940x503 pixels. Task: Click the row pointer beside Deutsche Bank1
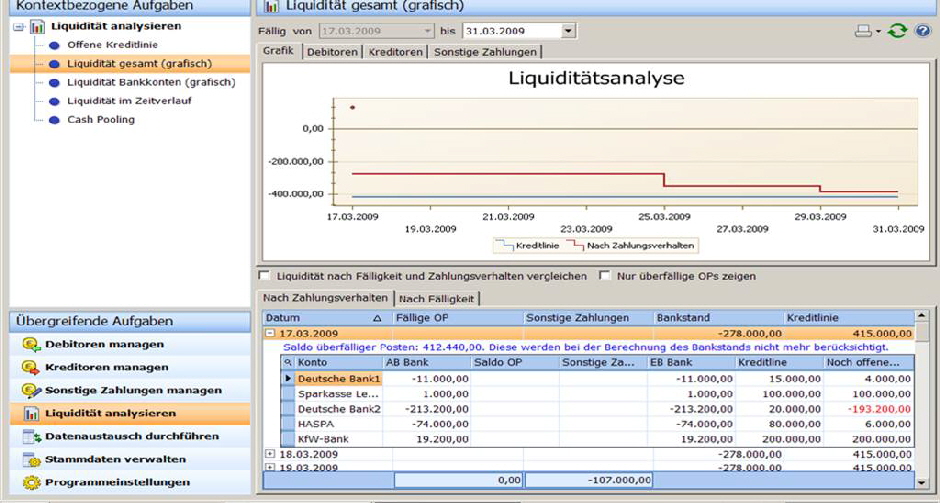coord(288,378)
